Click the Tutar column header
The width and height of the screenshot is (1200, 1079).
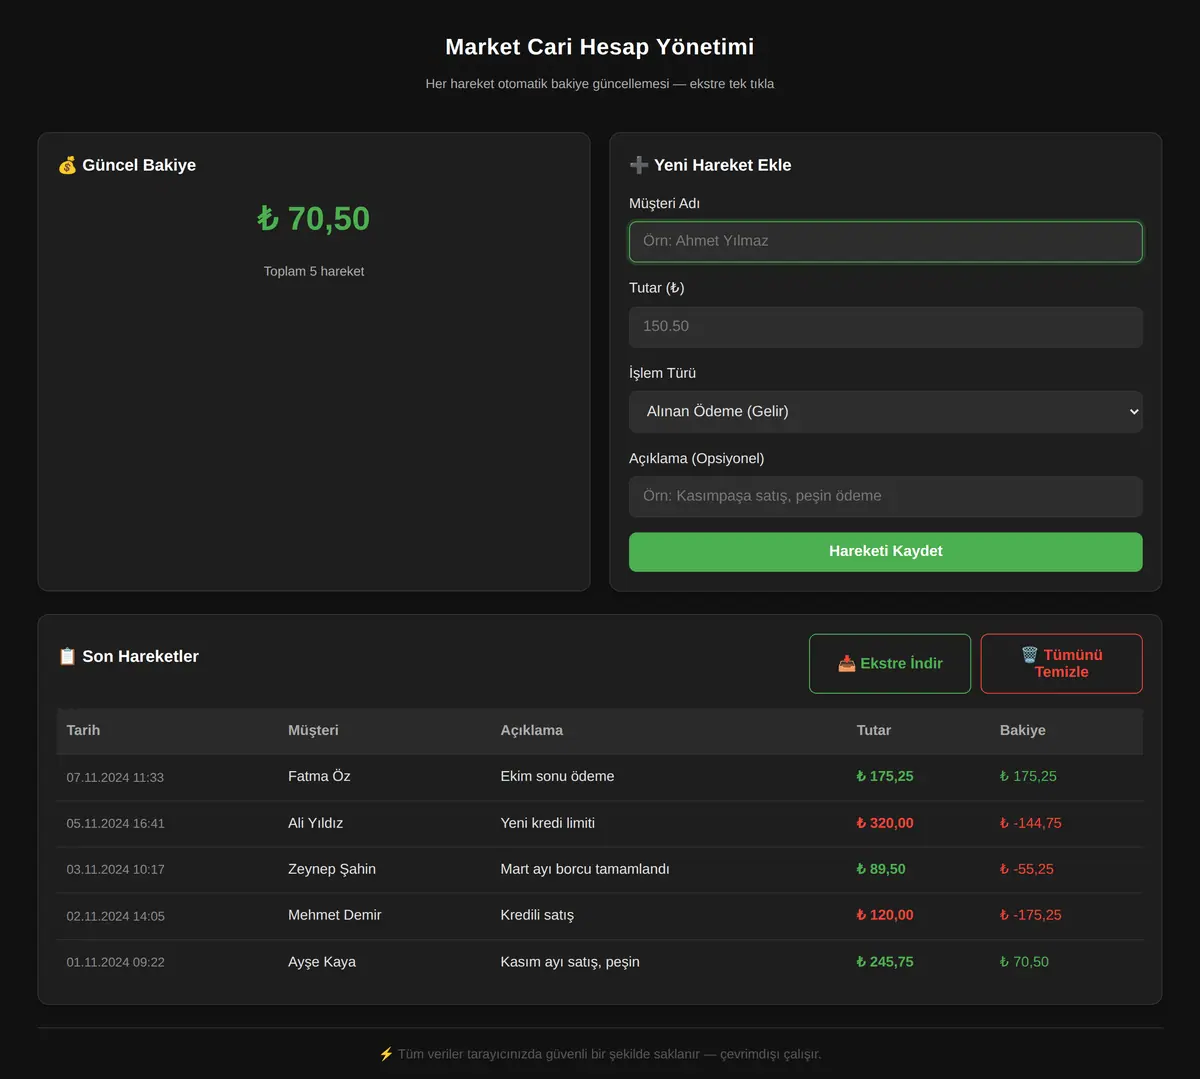tap(873, 730)
